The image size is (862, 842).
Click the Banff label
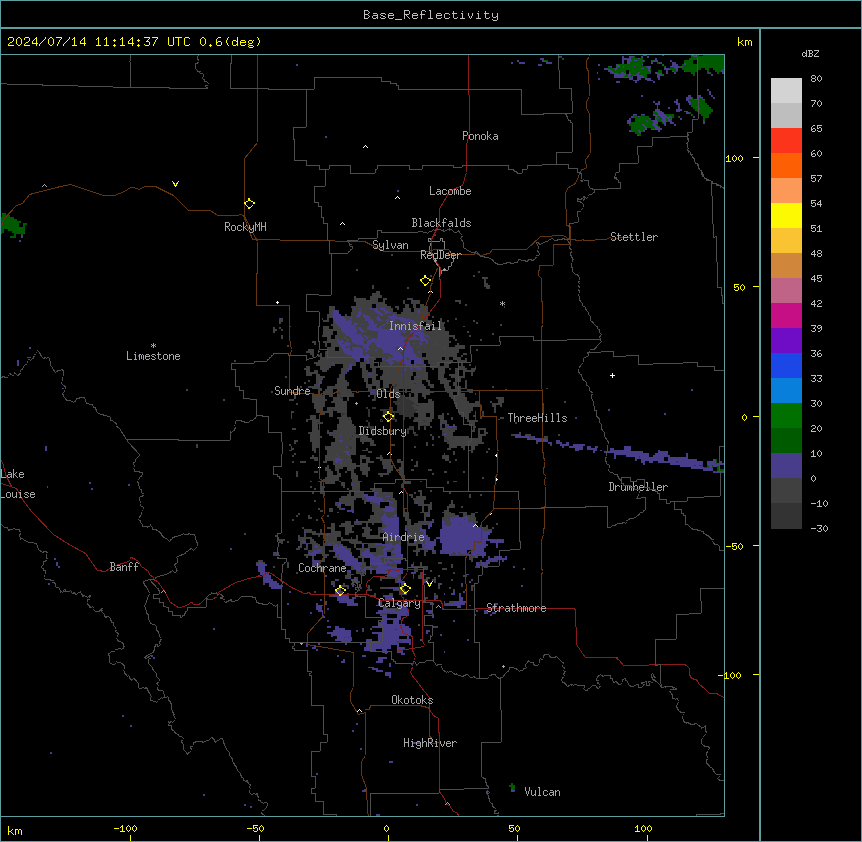click(x=124, y=567)
